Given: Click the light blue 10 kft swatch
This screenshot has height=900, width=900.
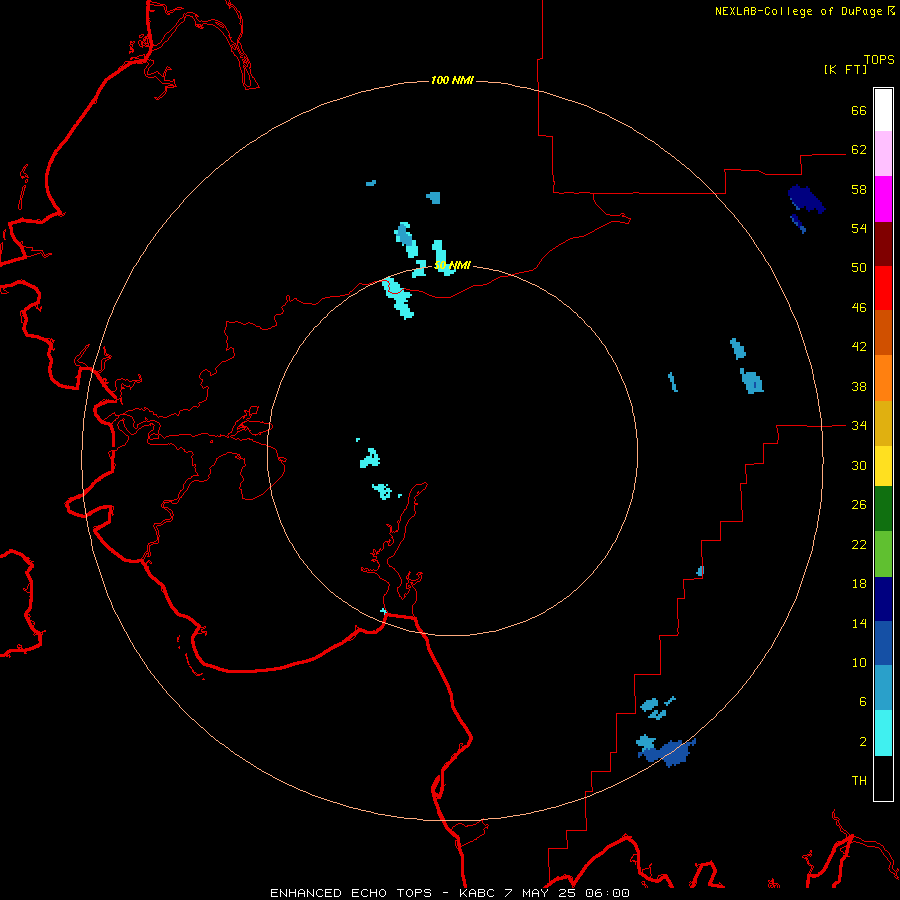Looking at the screenshot, I should pyautogui.click(x=883, y=688).
